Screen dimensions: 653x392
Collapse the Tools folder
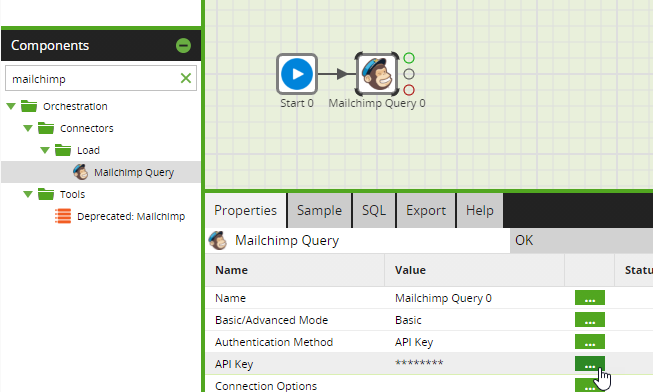[28, 194]
